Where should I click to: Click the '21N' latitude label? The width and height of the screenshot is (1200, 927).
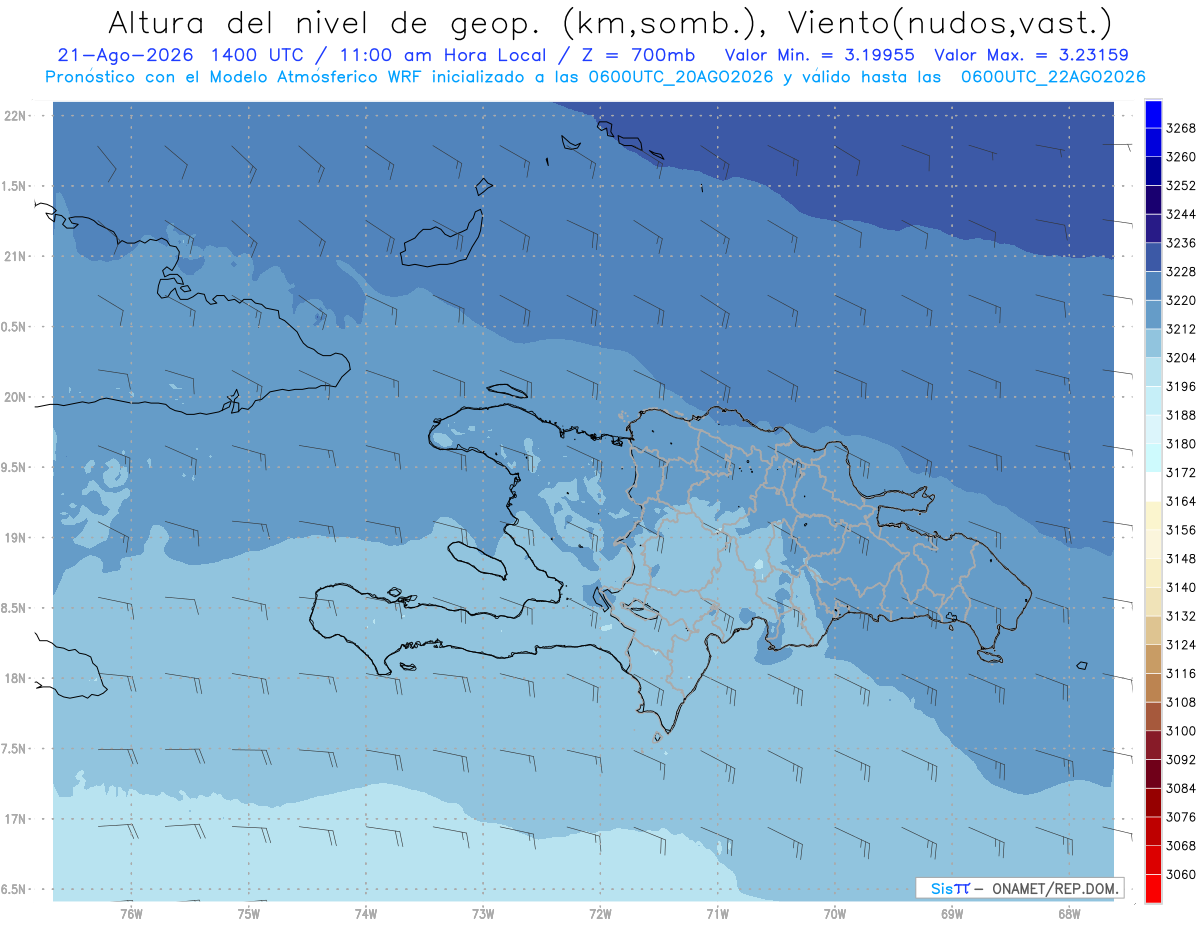pyautogui.click(x=16, y=256)
